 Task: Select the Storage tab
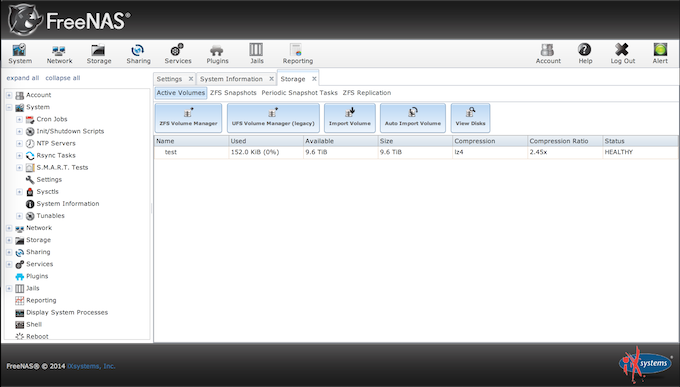tap(293, 79)
